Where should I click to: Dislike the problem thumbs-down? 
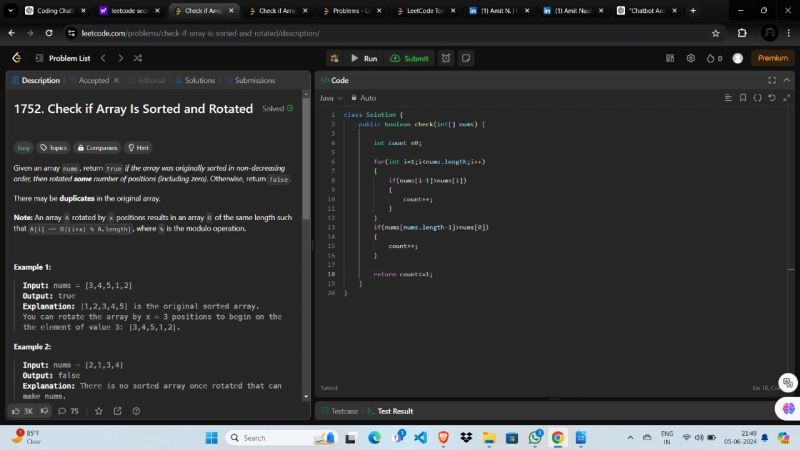pos(45,411)
